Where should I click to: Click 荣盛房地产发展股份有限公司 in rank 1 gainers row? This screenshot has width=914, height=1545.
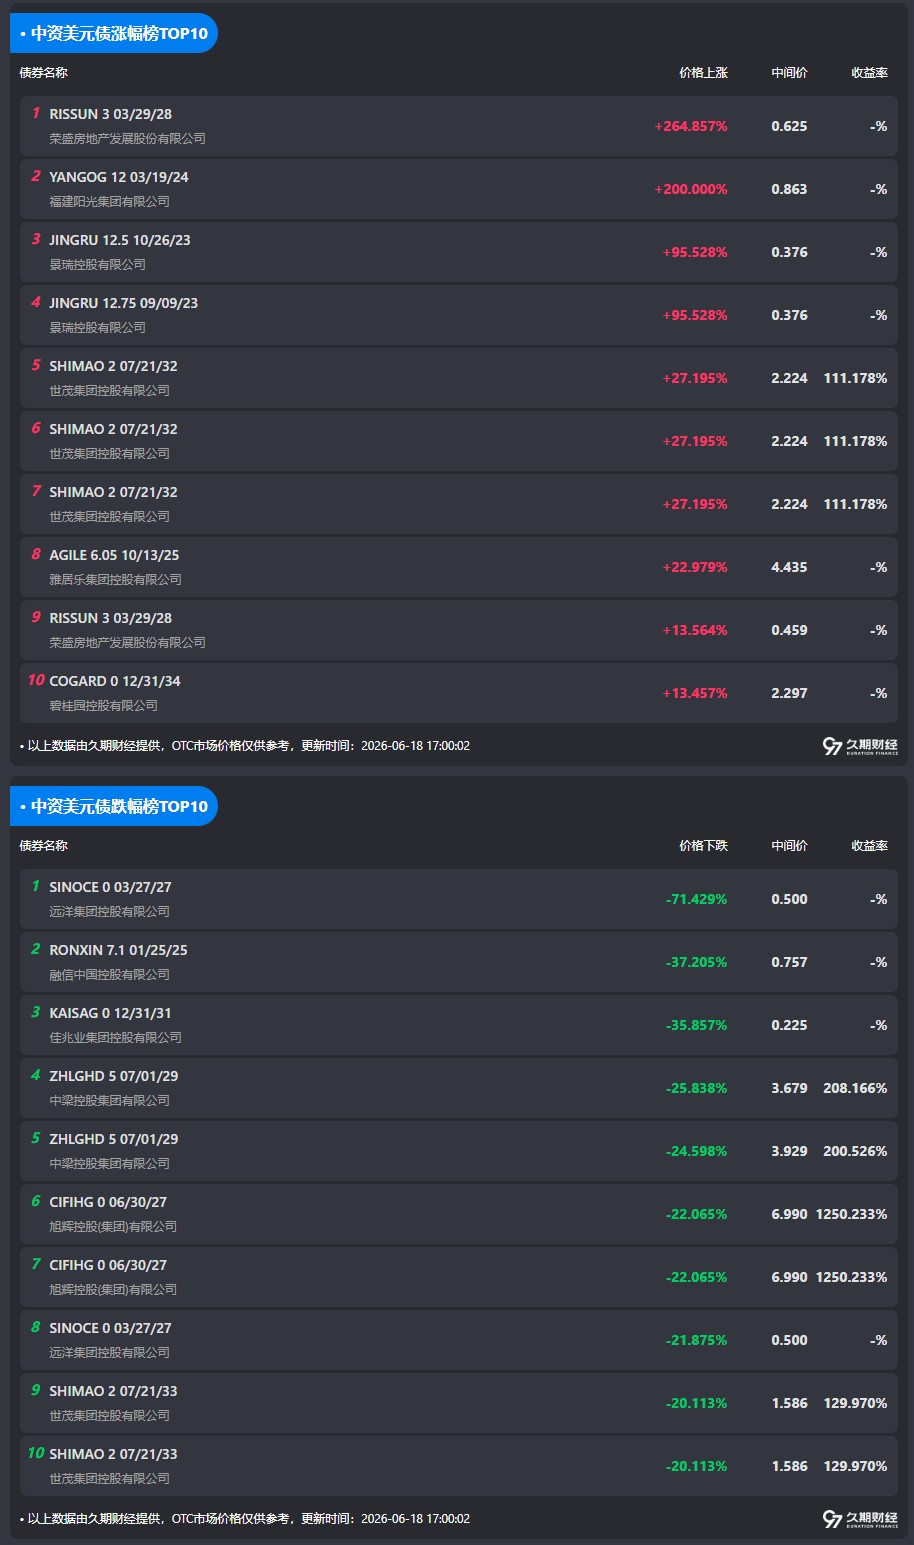[x=128, y=139]
